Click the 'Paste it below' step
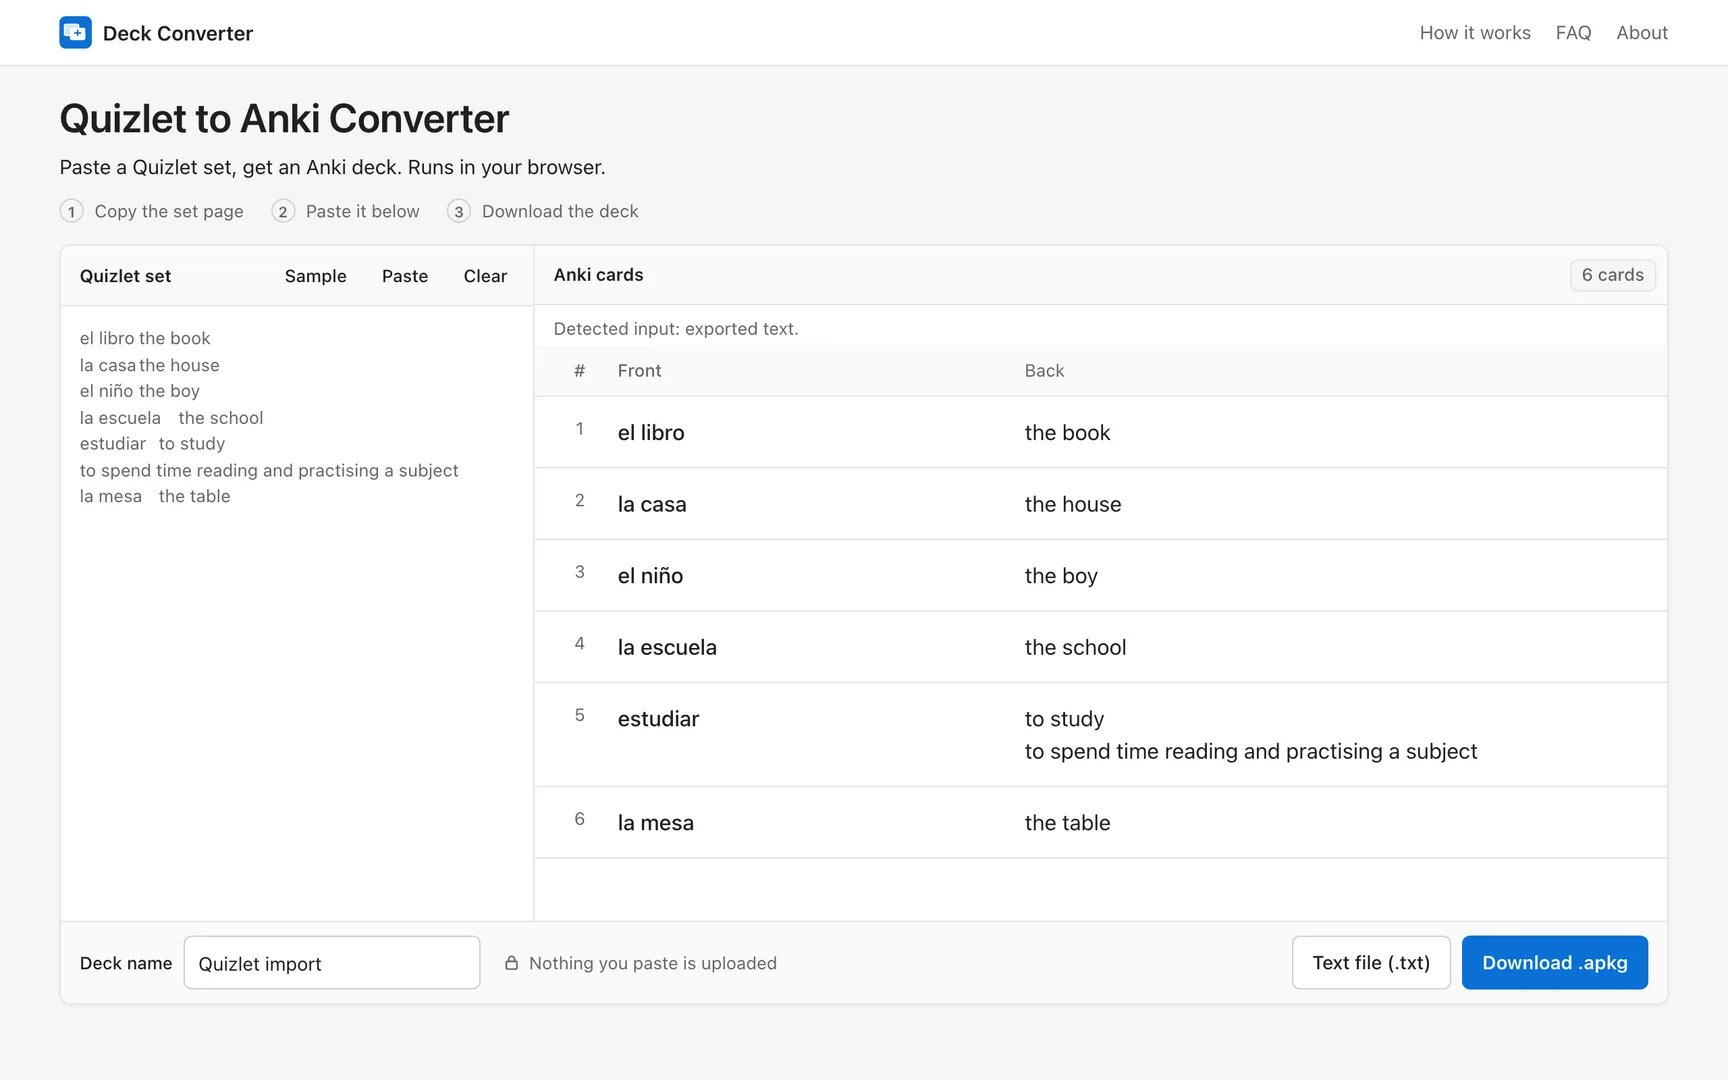 346,211
